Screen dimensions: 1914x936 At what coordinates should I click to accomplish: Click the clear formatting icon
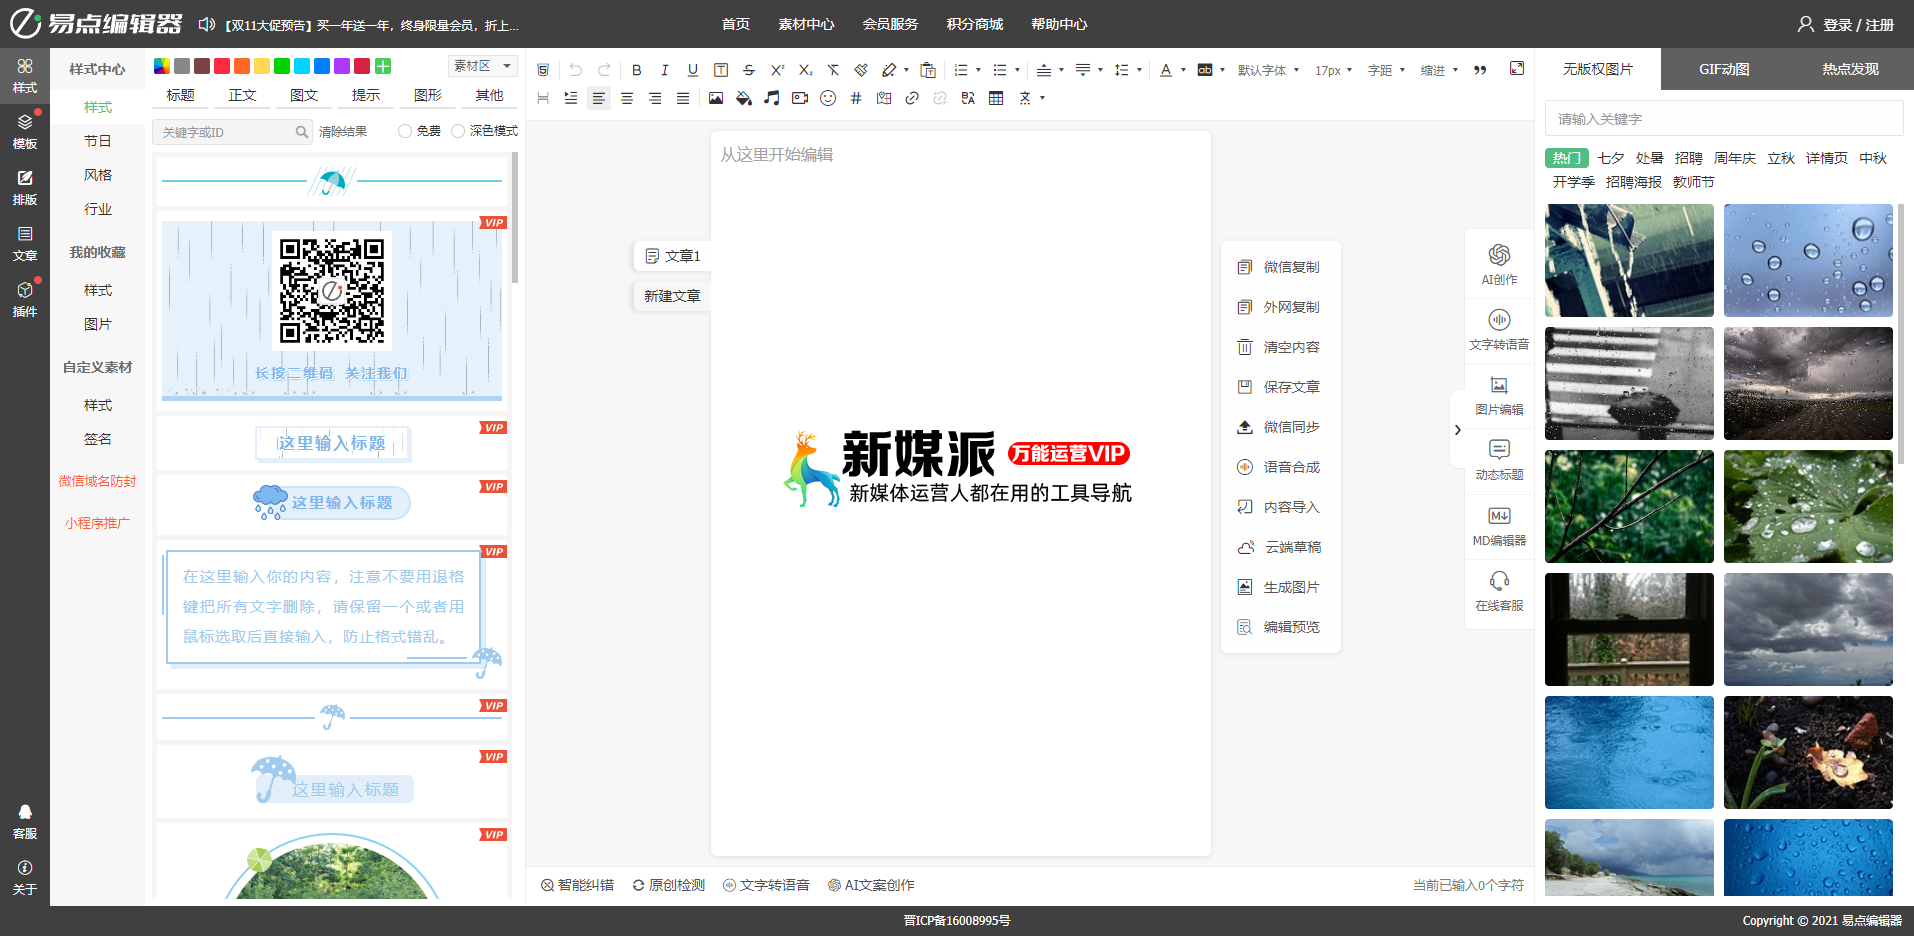[833, 70]
